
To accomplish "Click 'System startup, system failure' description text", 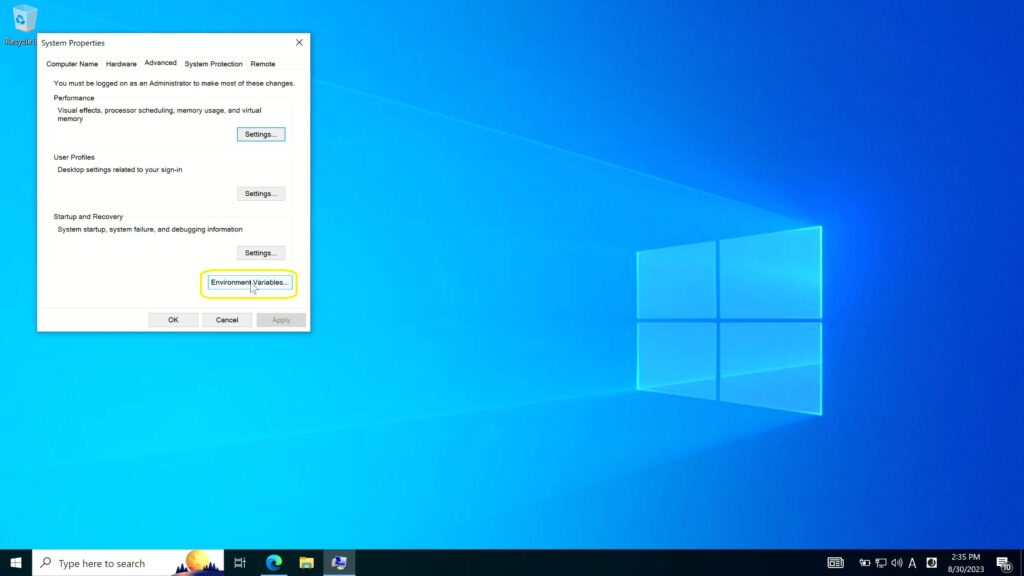I will [x=150, y=229].
